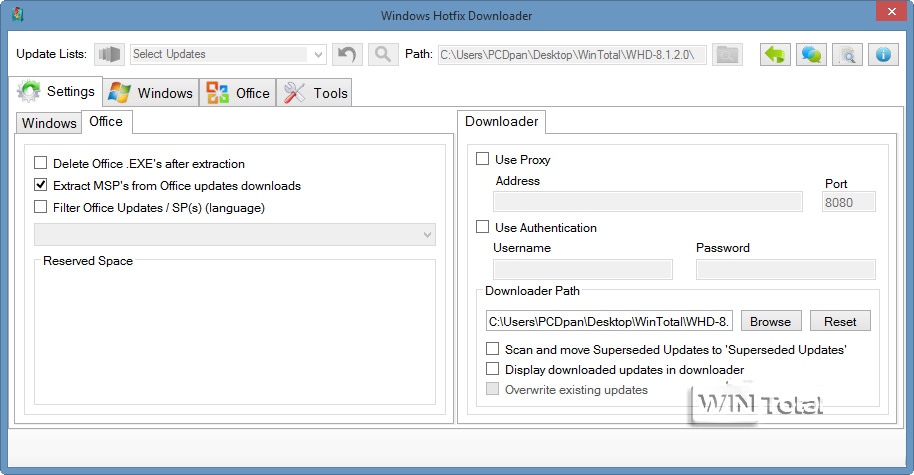Click the Downloader Path text field
914x475 pixels.
point(609,321)
